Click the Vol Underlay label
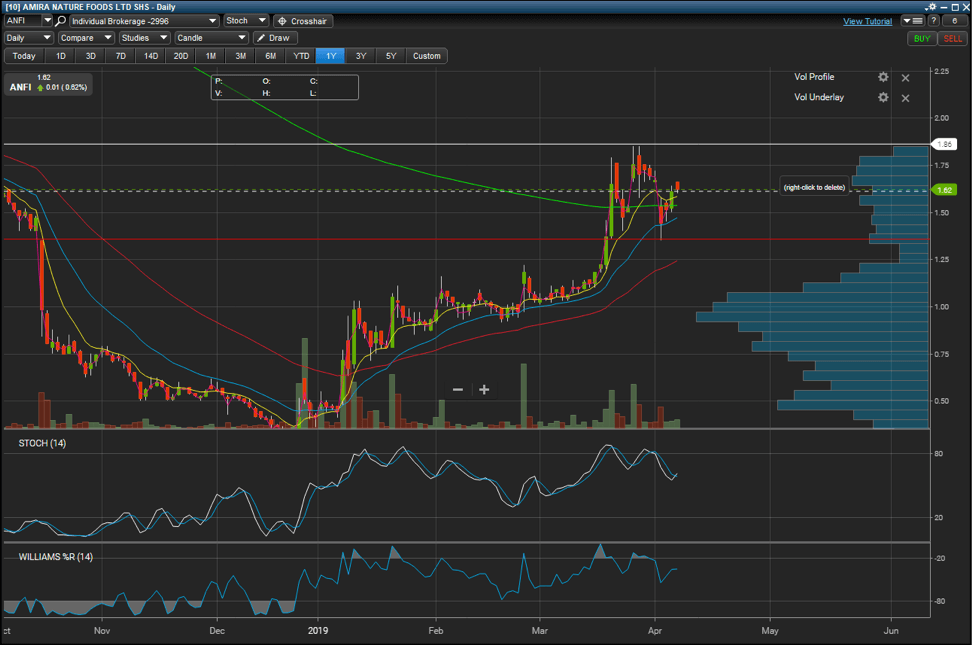This screenshot has width=972, height=645. [x=819, y=97]
